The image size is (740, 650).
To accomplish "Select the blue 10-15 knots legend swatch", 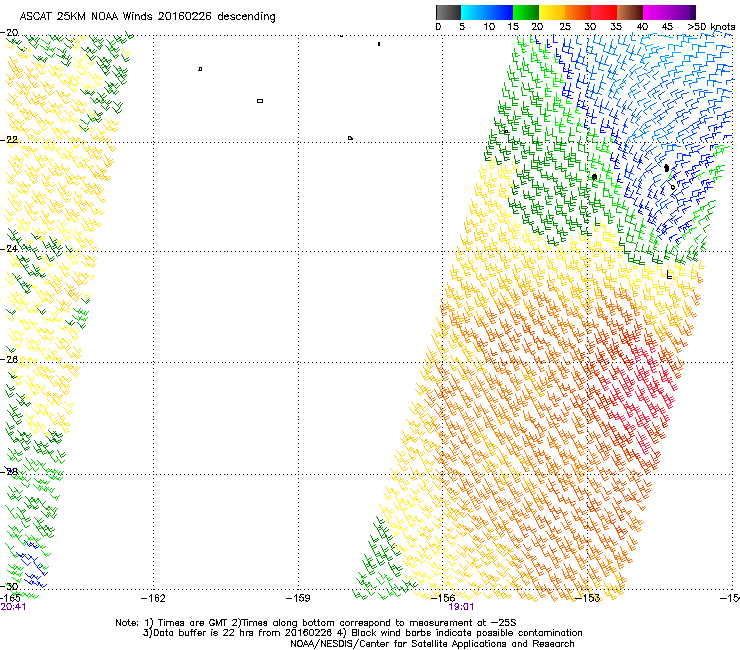I will [x=500, y=12].
